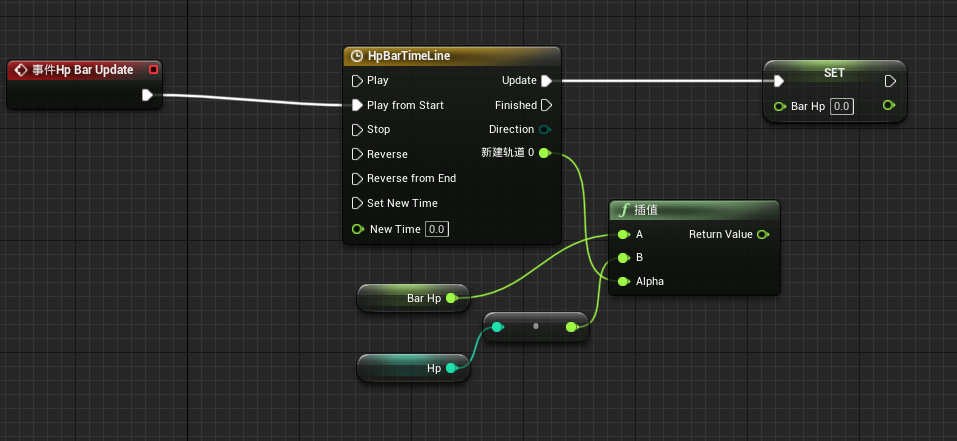The height and width of the screenshot is (441, 957).
Task: Click the Alpha input pin on 插值 node
Action: [624, 282]
